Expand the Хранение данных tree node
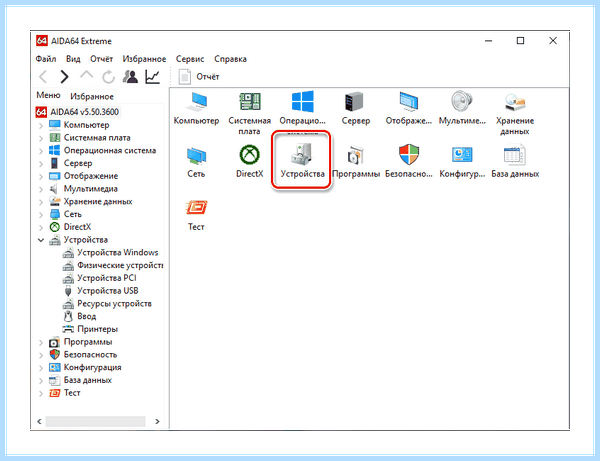 pos(41,202)
